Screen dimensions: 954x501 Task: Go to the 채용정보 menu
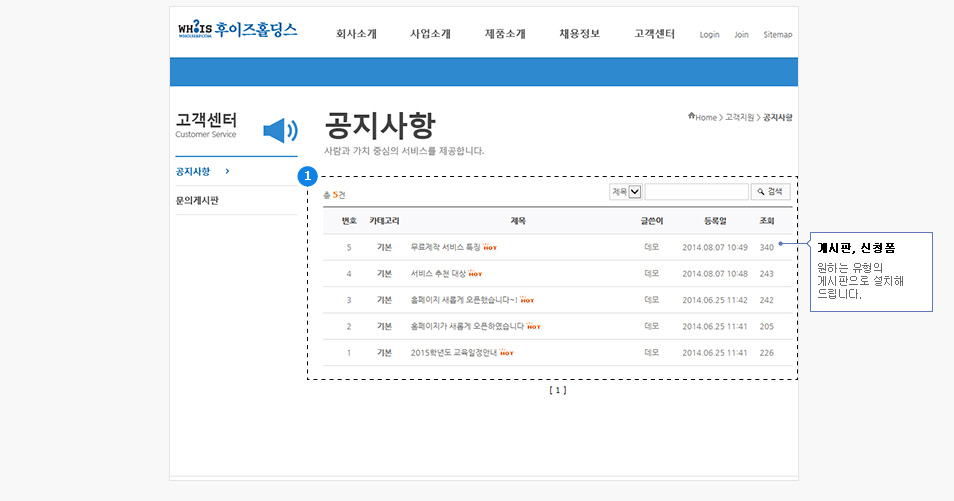click(580, 34)
